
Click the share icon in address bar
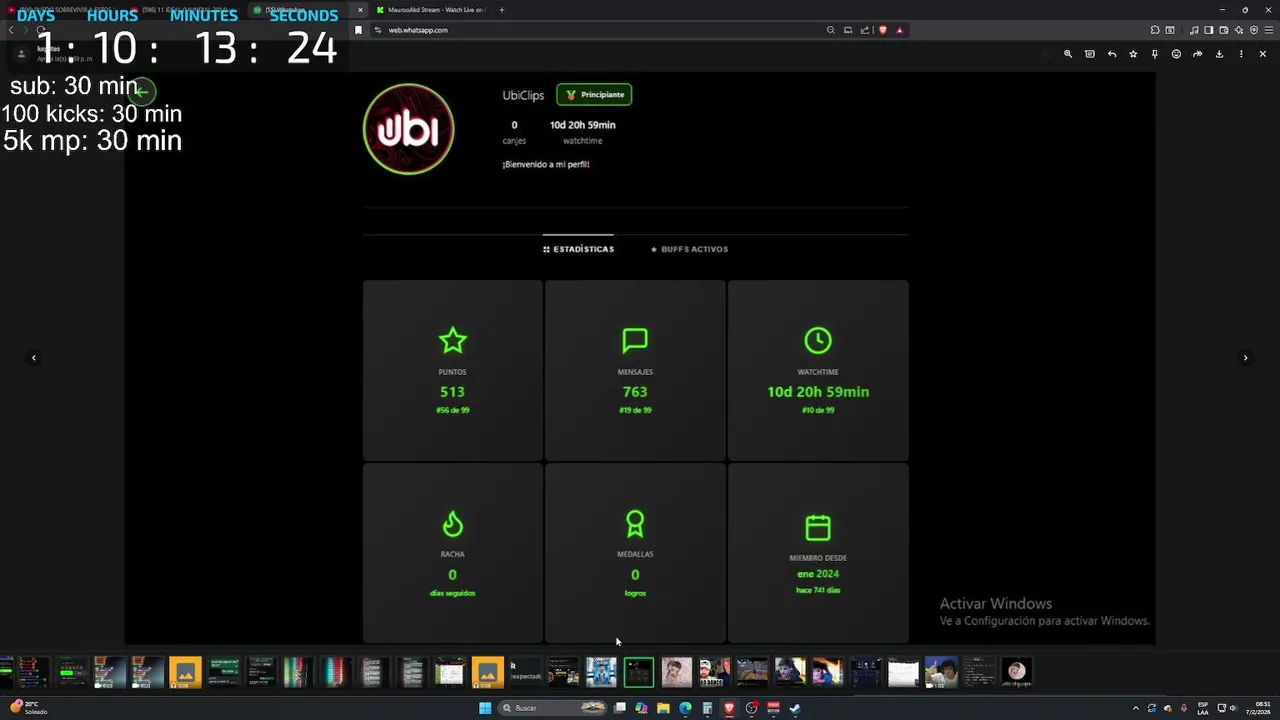pyautogui.click(x=865, y=30)
